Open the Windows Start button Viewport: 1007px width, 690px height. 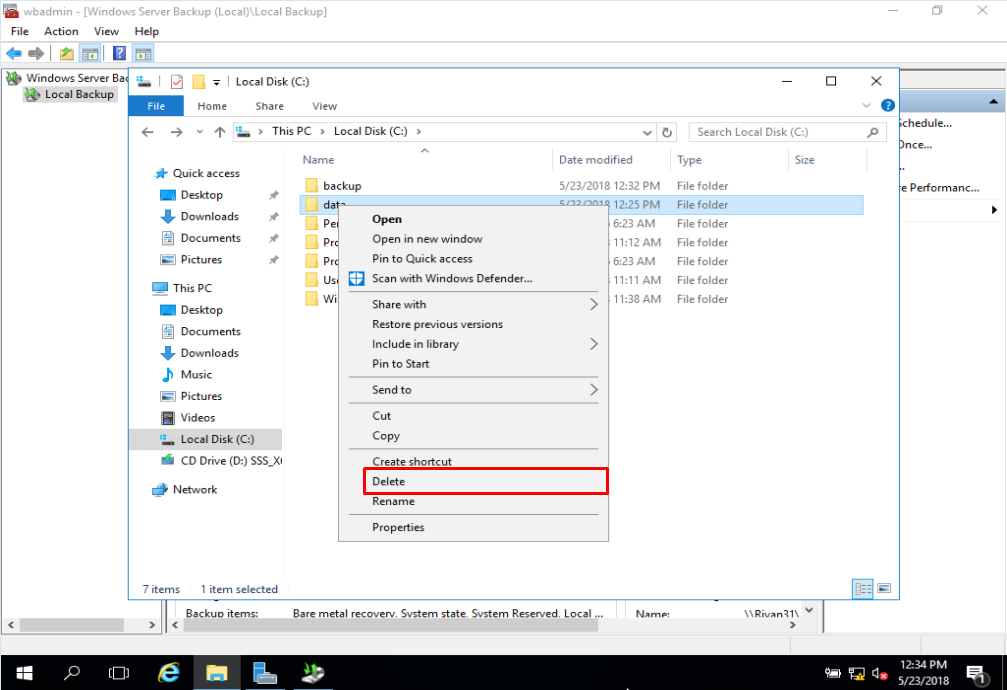(x=24, y=673)
